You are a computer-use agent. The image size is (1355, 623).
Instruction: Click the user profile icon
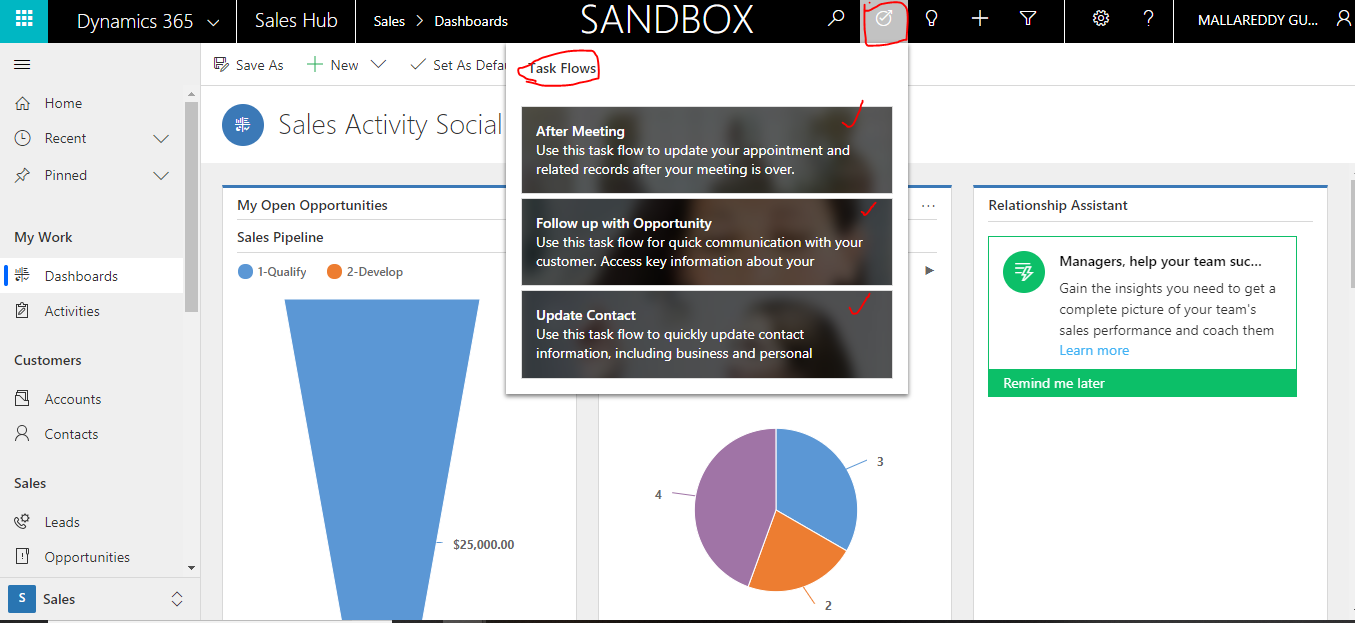(1343, 19)
